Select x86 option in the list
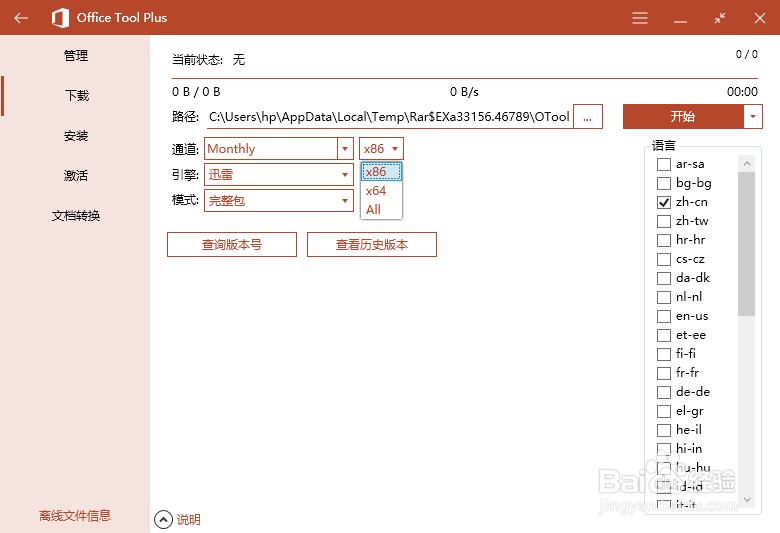Screen dimensions: 780x533 [x=381, y=172]
